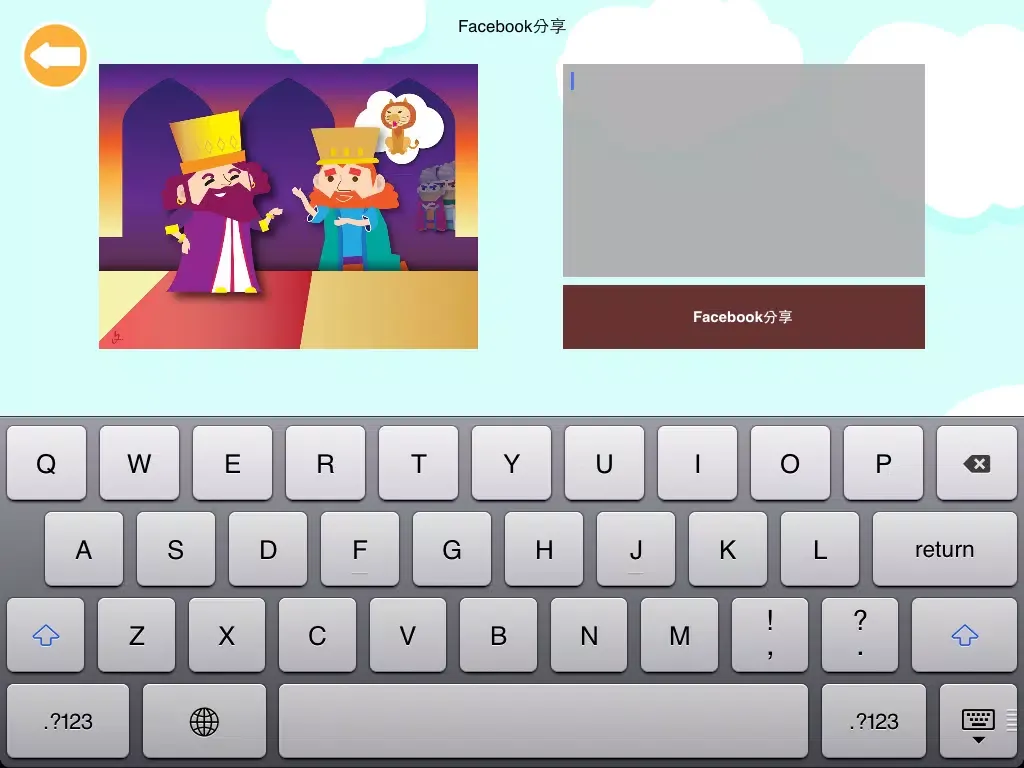Tap the globe language switch key
This screenshot has width=1024, height=768.
pyautogui.click(x=204, y=721)
